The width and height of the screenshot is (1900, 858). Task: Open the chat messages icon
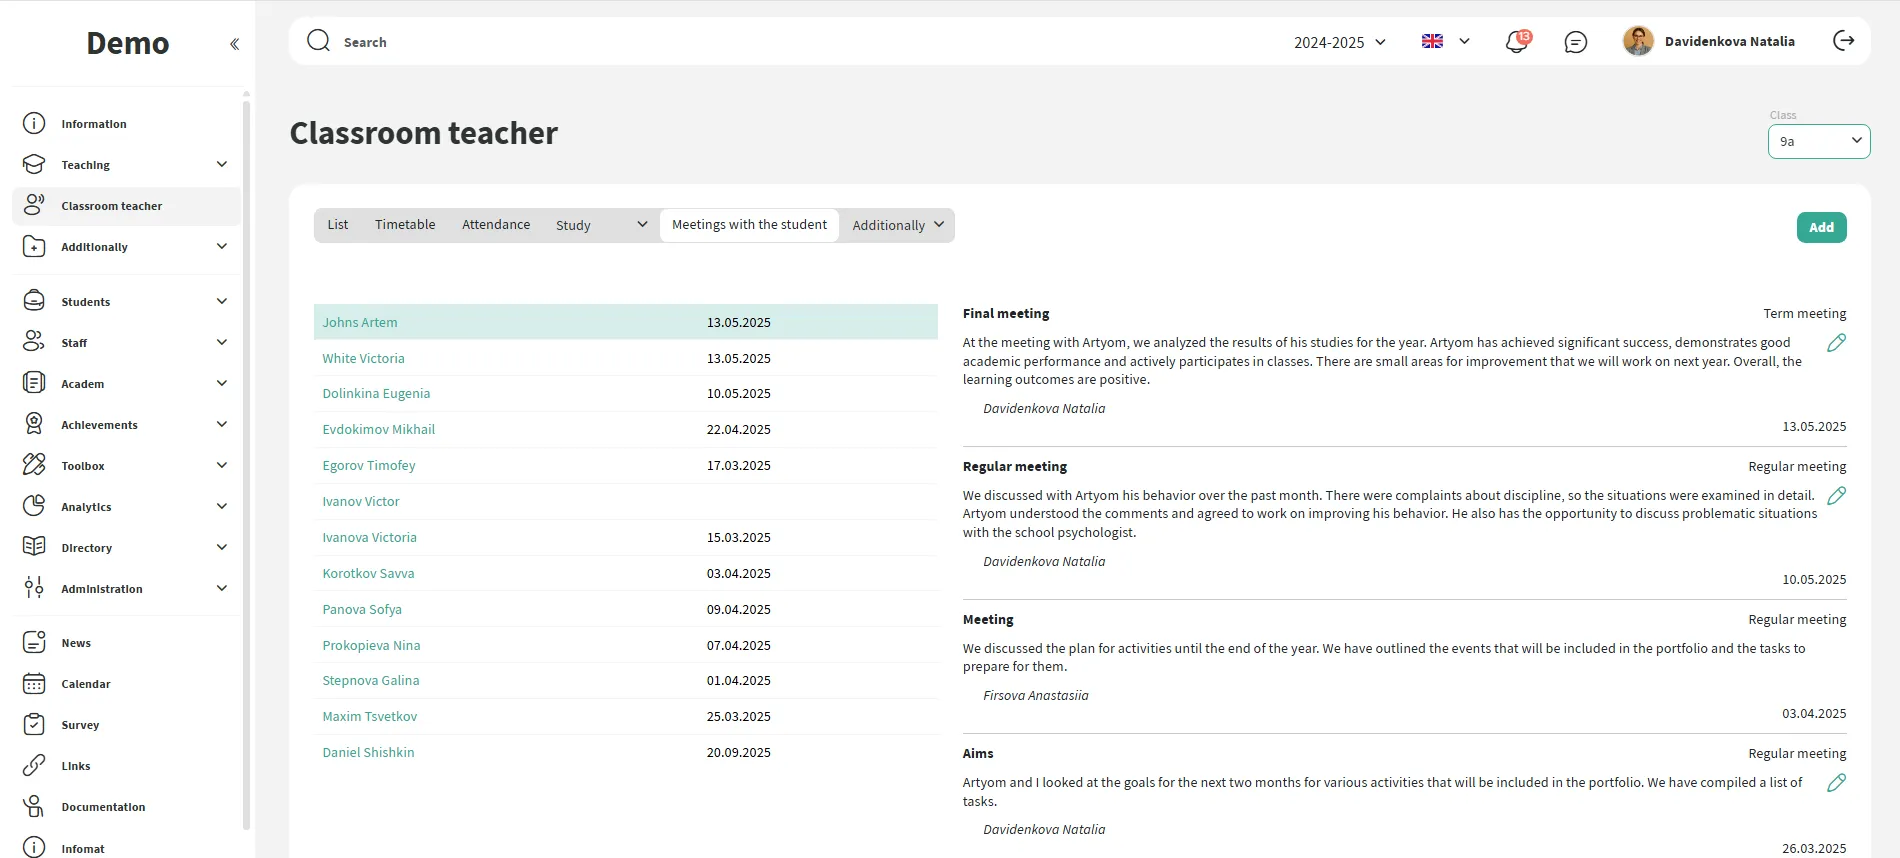tap(1575, 42)
